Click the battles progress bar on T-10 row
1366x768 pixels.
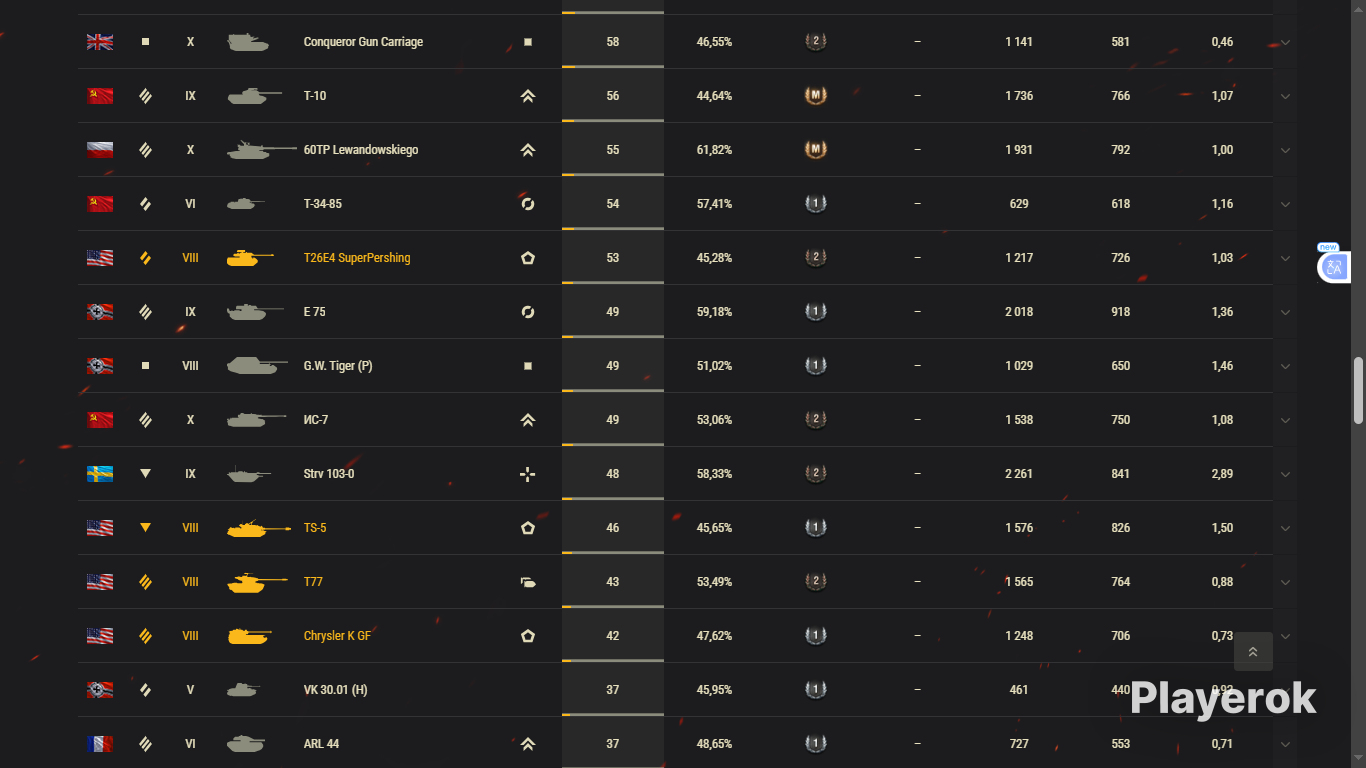click(x=613, y=121)
